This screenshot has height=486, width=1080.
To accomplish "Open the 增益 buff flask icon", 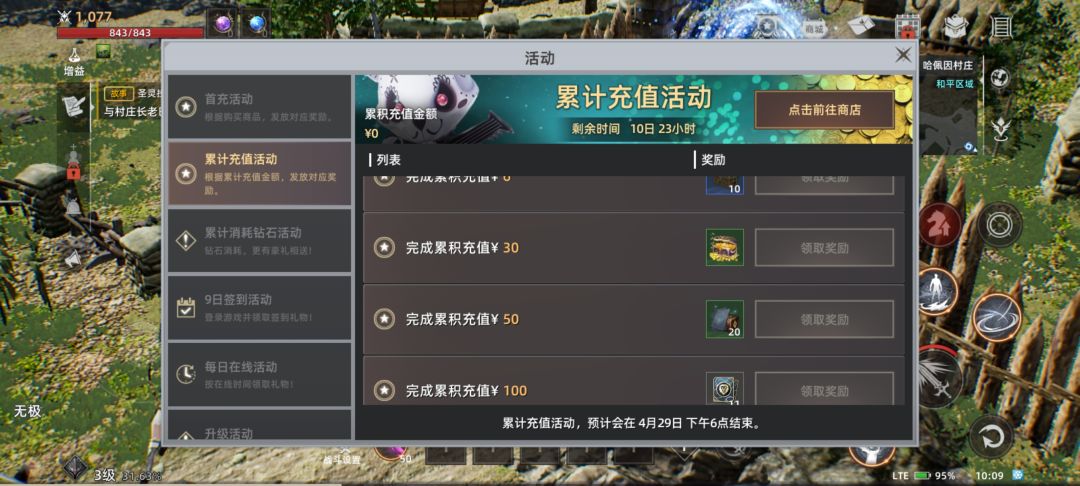I will (74, 62).
